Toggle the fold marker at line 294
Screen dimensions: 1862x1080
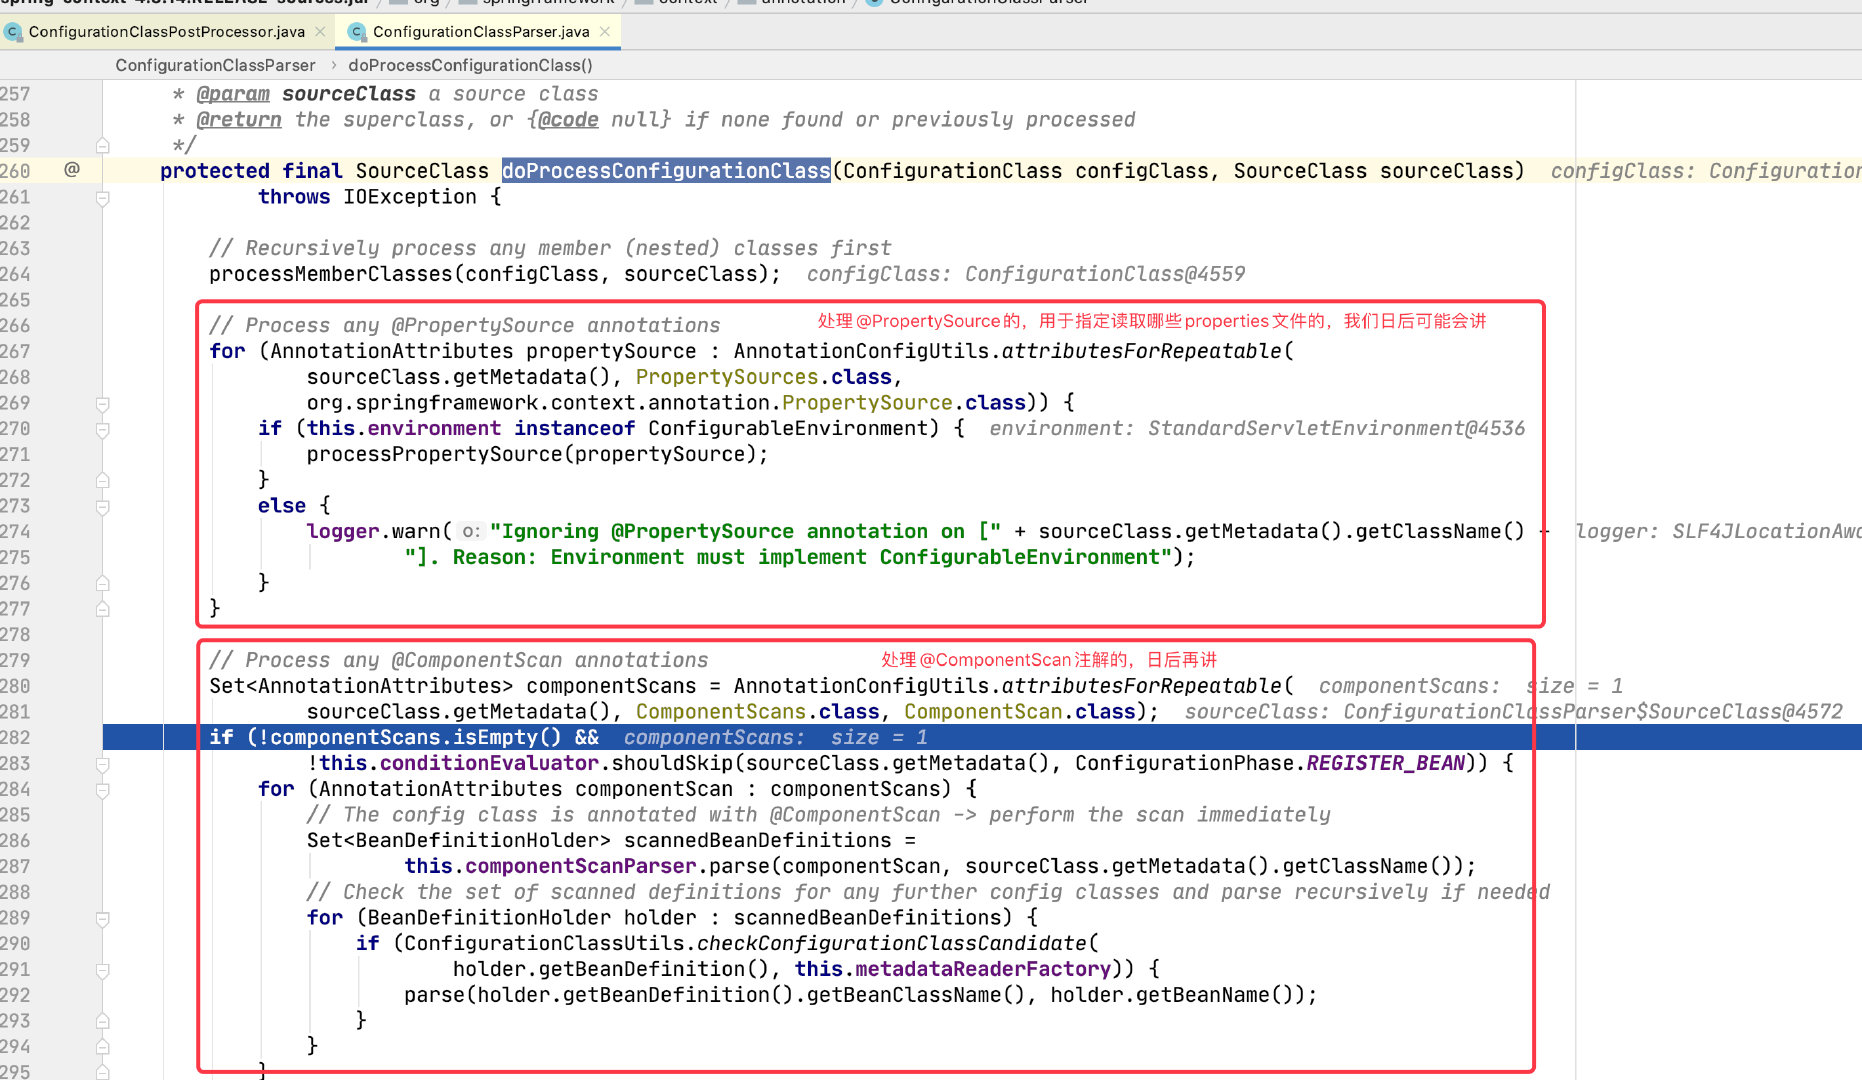[102, 1048]
